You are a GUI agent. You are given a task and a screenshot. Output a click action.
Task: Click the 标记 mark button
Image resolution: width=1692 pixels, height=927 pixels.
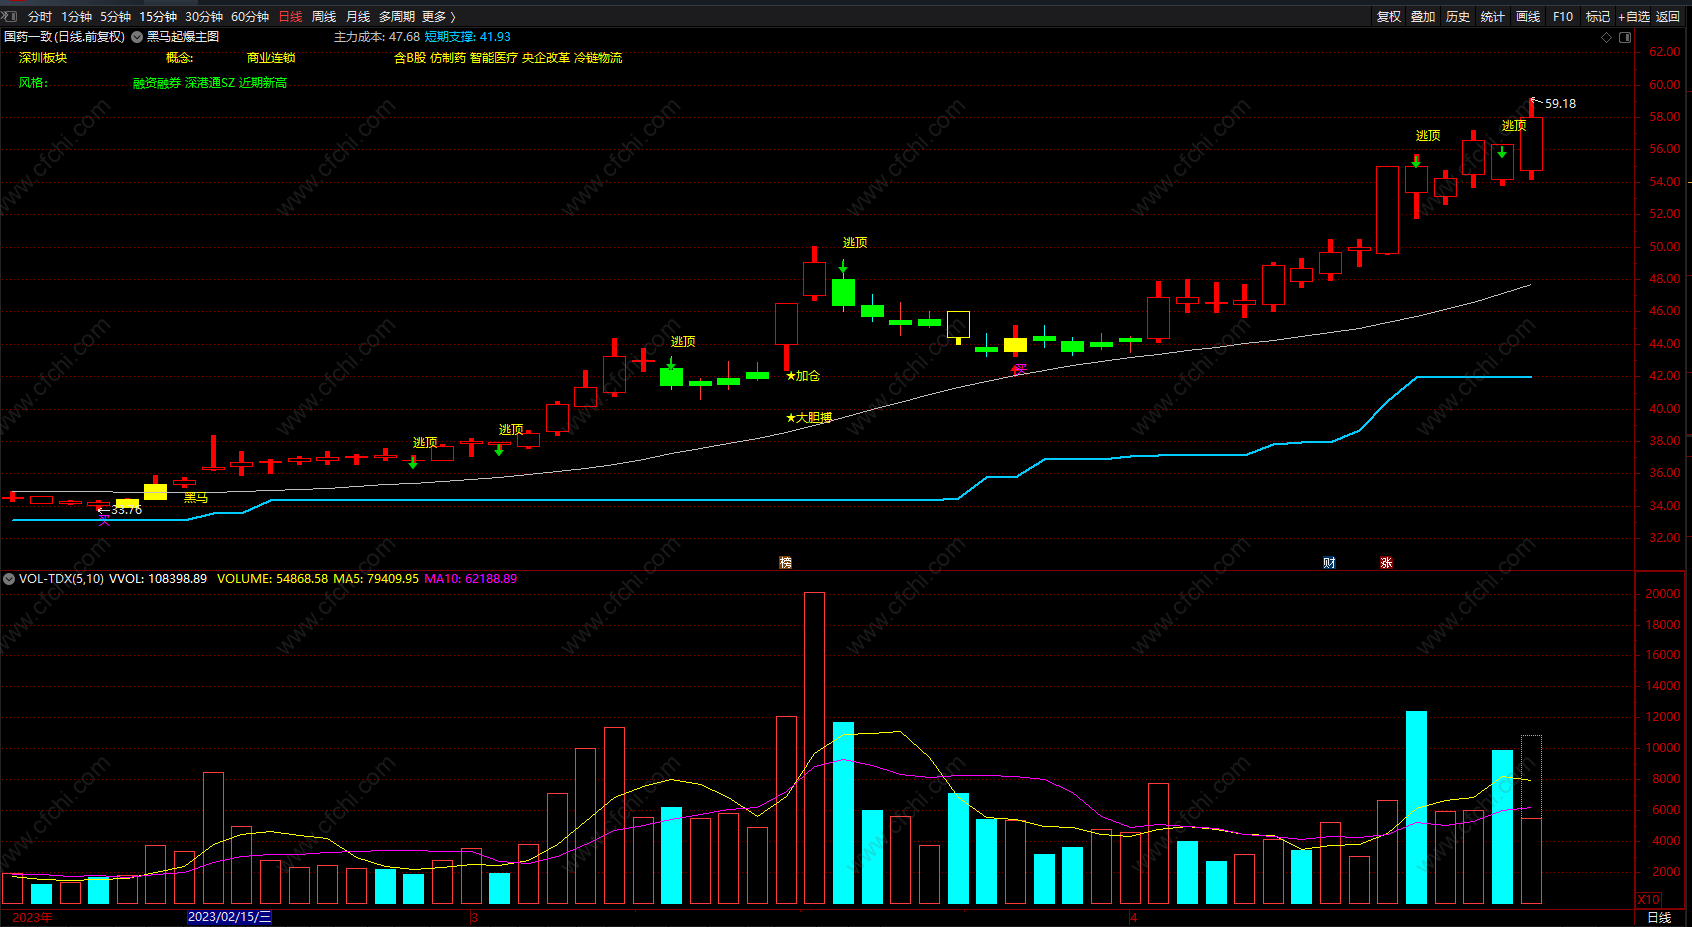click(x=1598, y=16)
